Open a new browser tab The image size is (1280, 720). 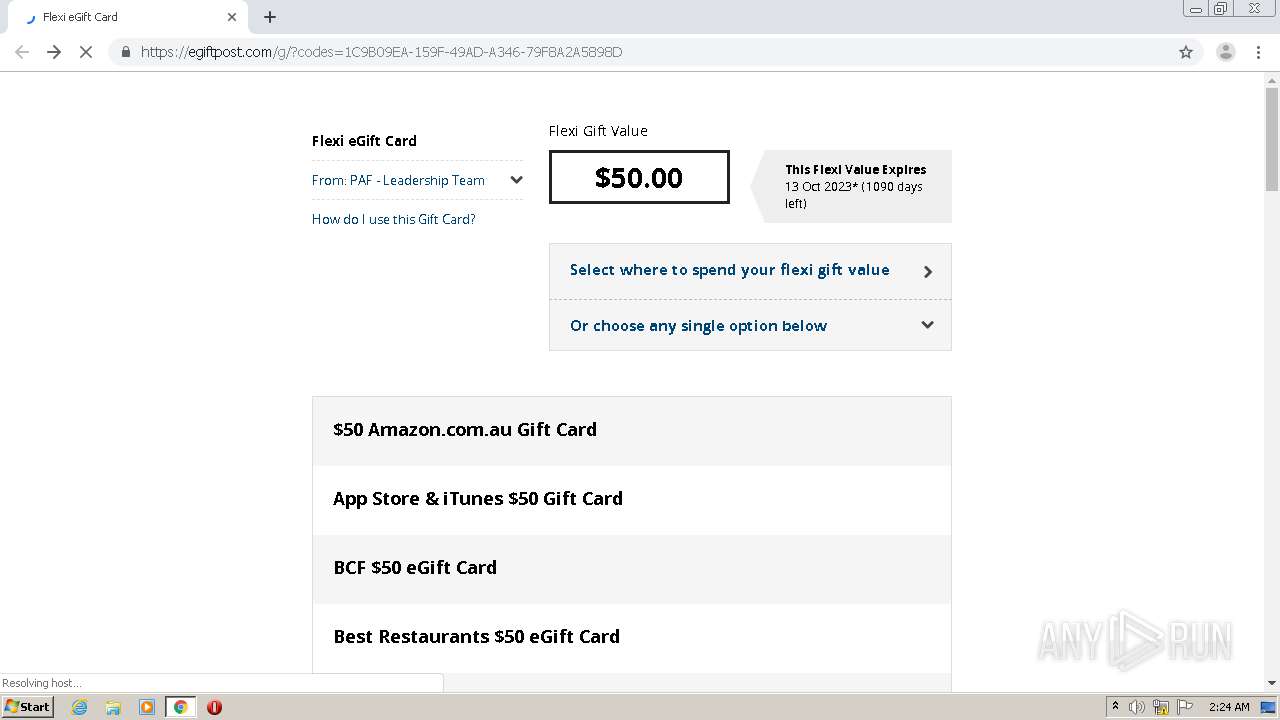tap(270, 17)
